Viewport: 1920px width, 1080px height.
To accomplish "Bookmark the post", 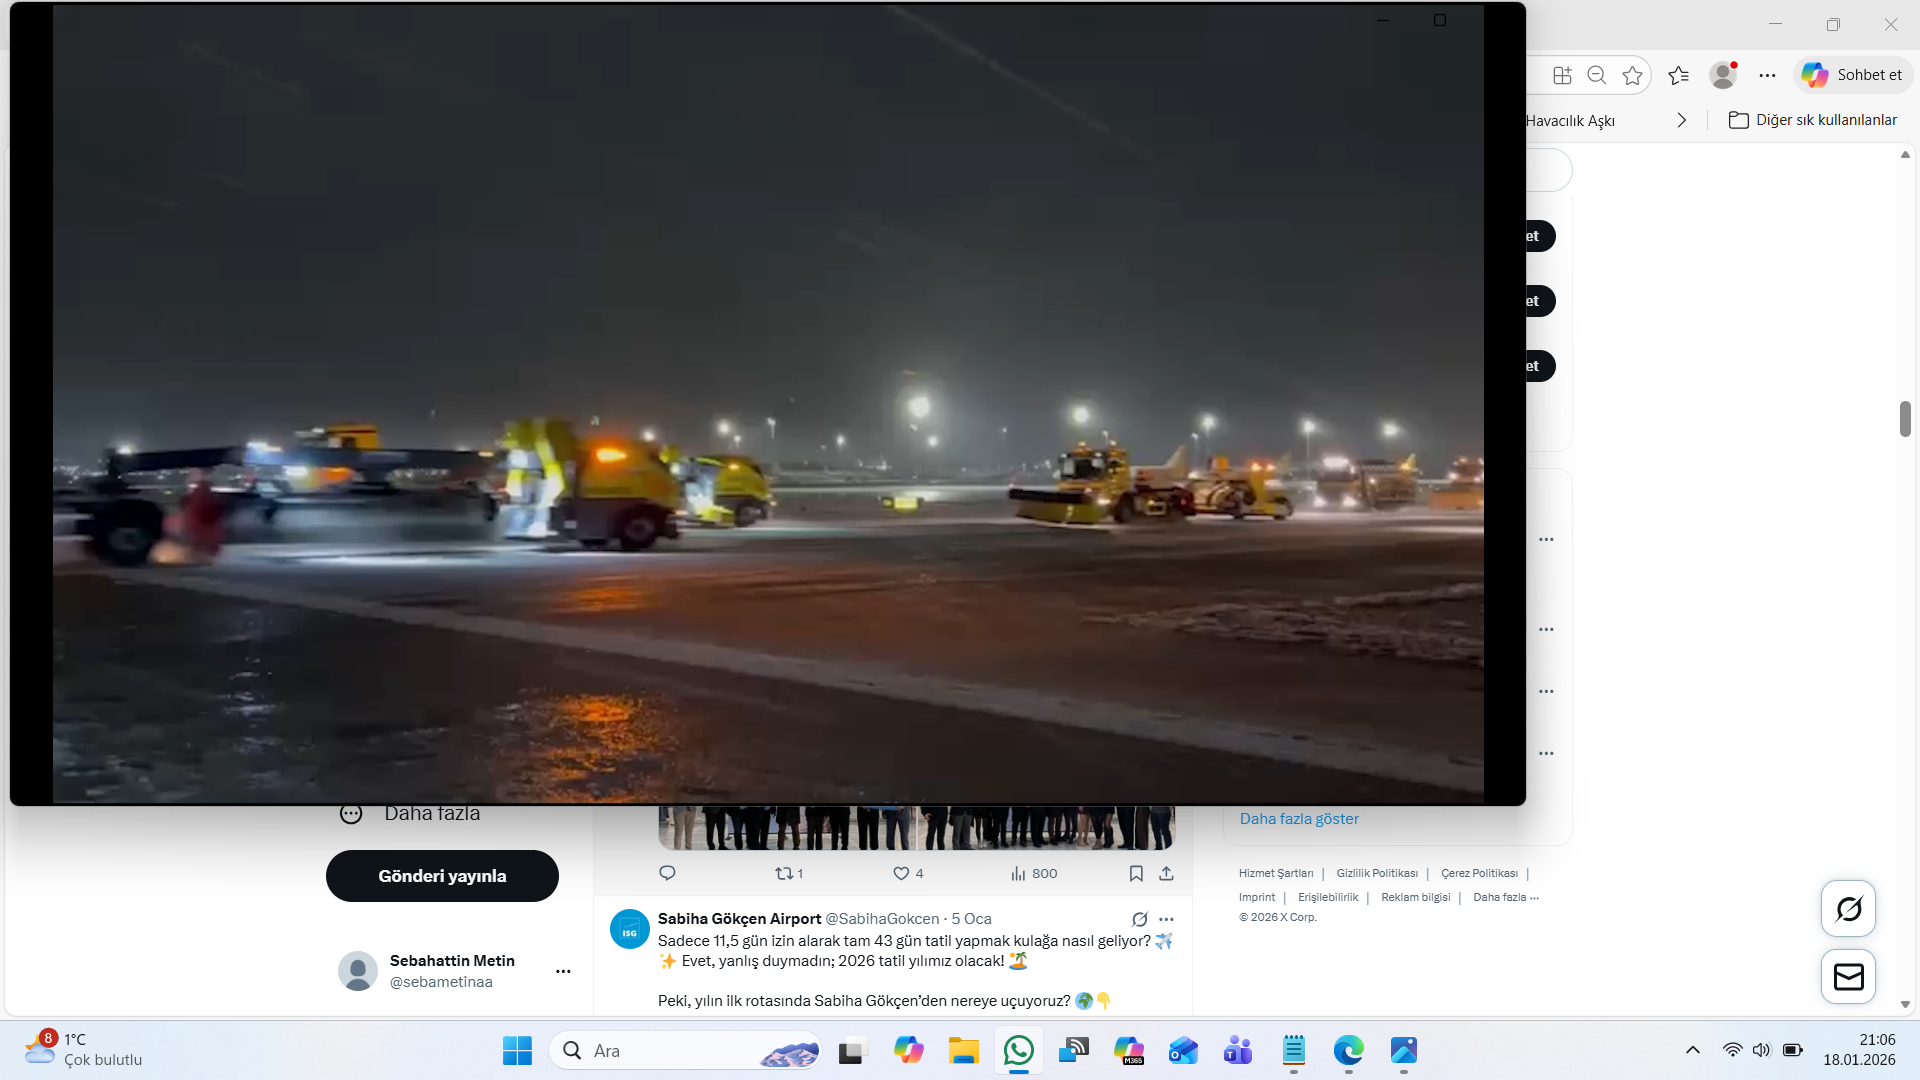I will pos(1136,873).
